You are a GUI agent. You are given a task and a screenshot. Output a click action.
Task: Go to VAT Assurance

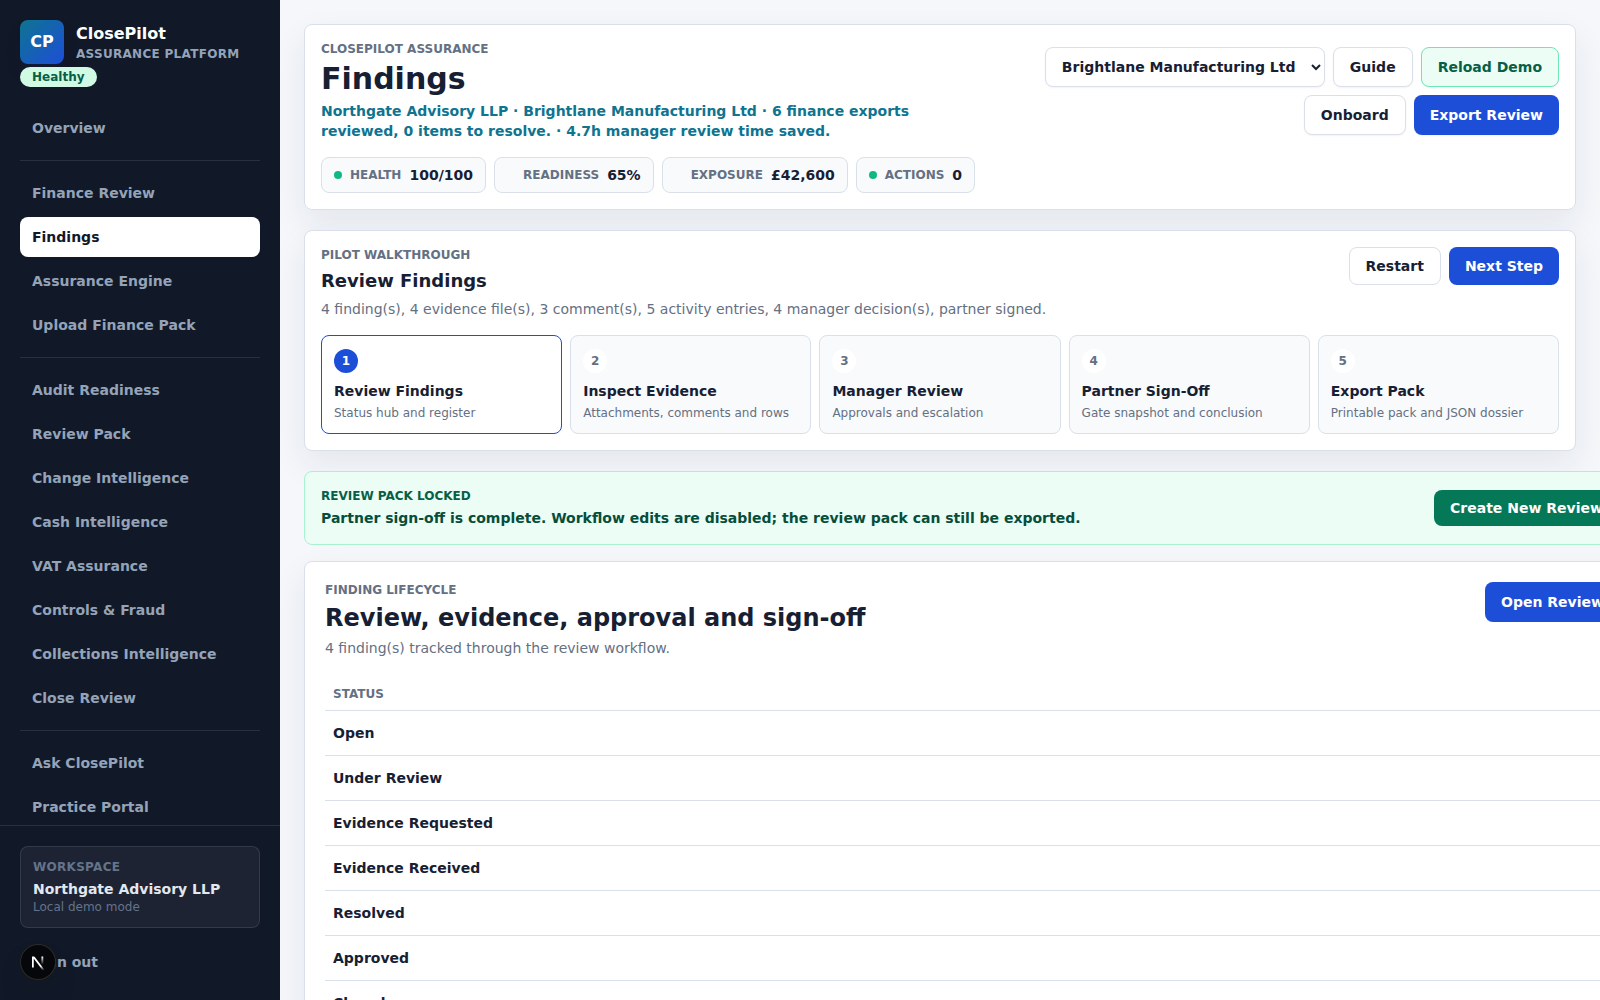[140, 566]
